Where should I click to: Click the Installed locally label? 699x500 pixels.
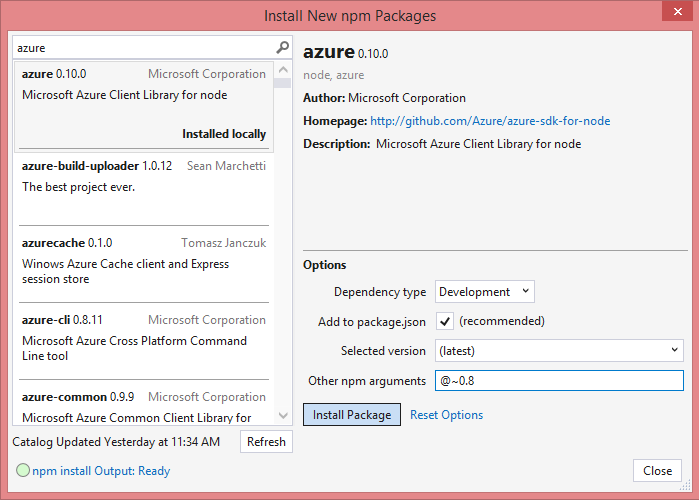(x=224, y=134)
